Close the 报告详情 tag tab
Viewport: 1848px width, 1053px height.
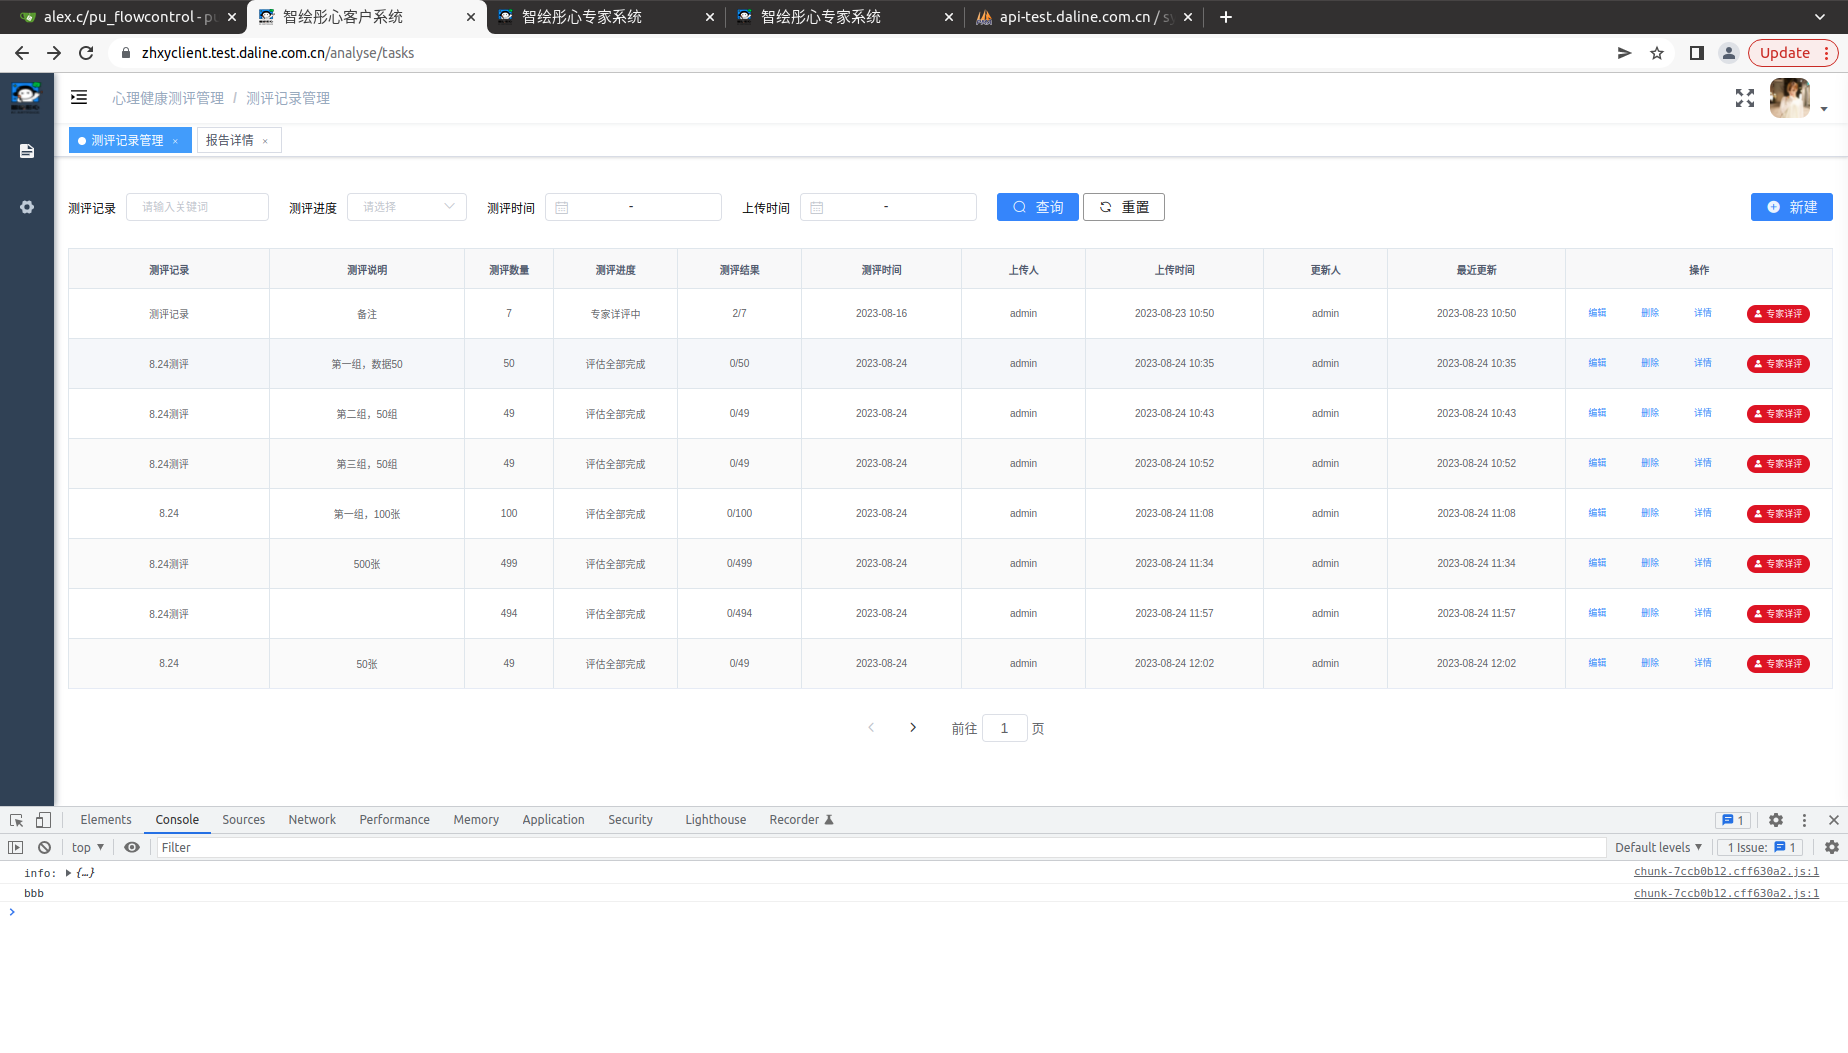click(x=265, y=141)
